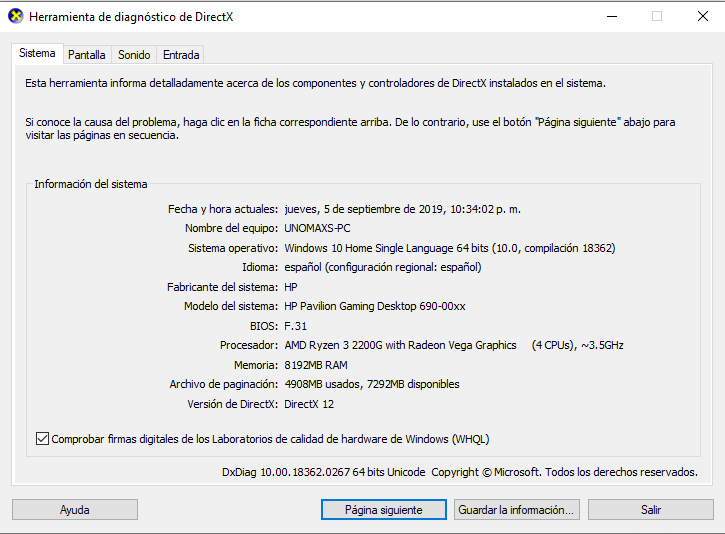Exit with the Salir button
The height and width of the screenshot is (534, 725).
click(651, 509)
